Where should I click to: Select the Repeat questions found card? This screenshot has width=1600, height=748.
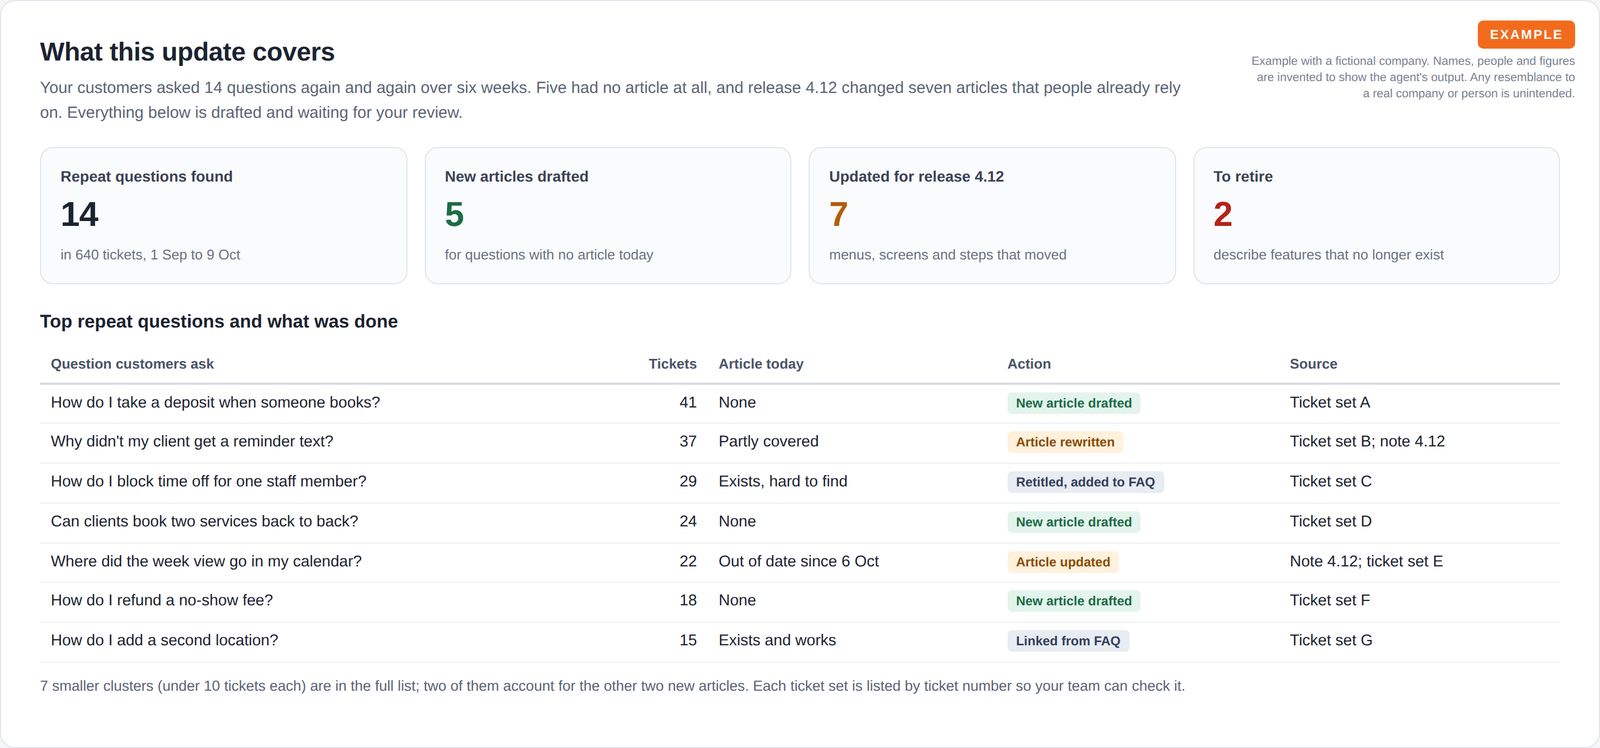[223, 216]
